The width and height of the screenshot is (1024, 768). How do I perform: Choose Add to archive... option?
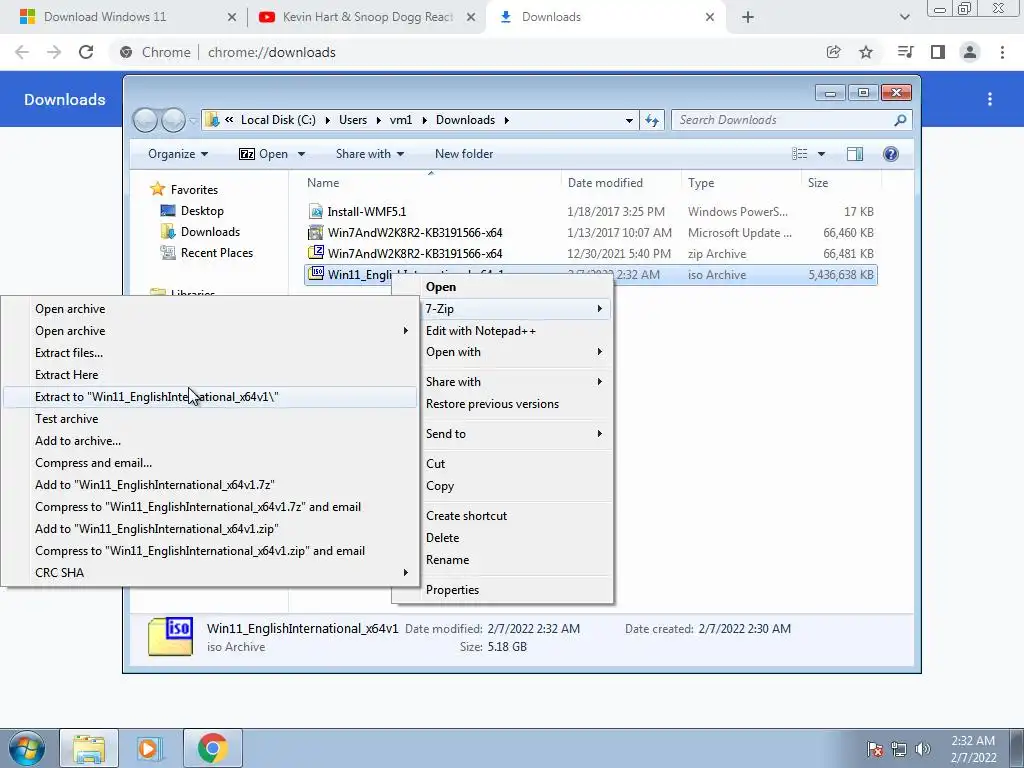tap(210, 441)
